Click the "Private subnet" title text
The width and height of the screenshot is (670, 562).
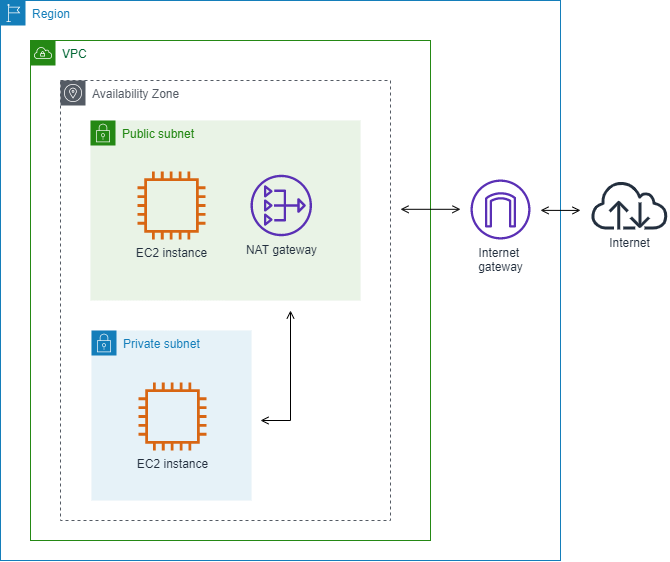click(x=161, y=344)
